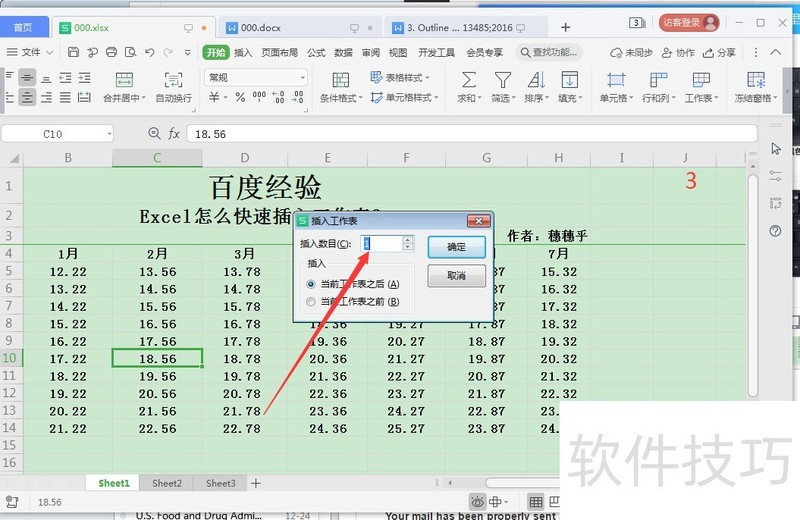Open the 插入 ribbon tab
Screen dimensions: 800x520
pyautogui.click(x=243, y=53)
